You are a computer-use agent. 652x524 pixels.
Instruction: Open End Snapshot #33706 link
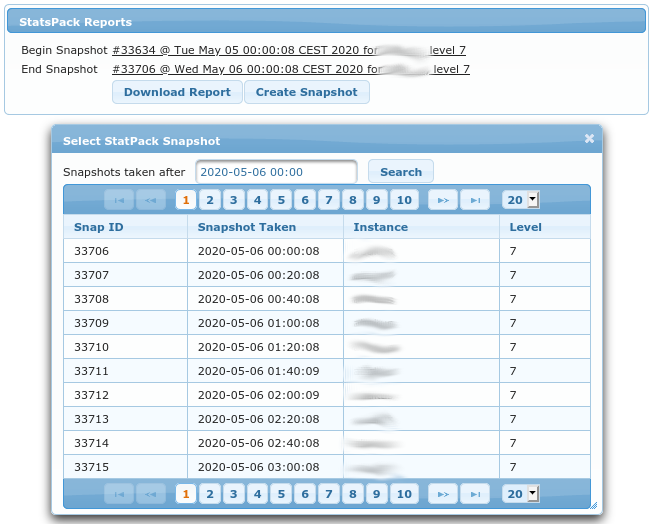pyautogui.click(x=291, y=69)
